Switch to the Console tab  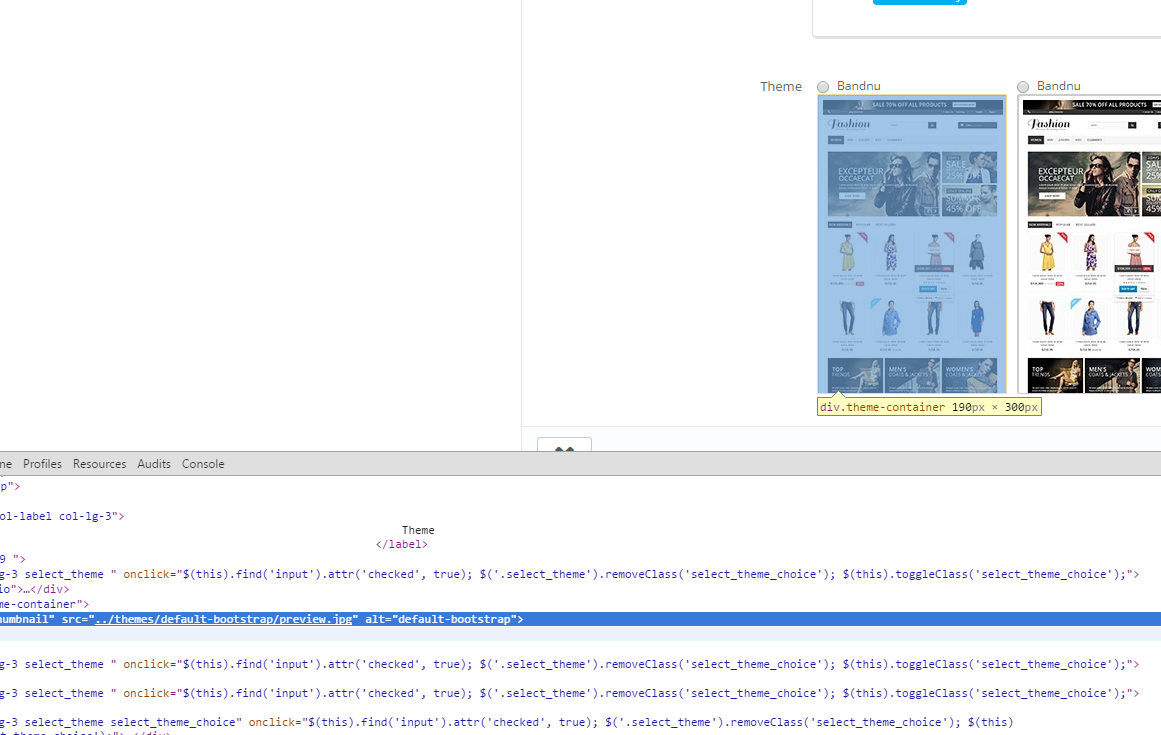tap(203, 464)
